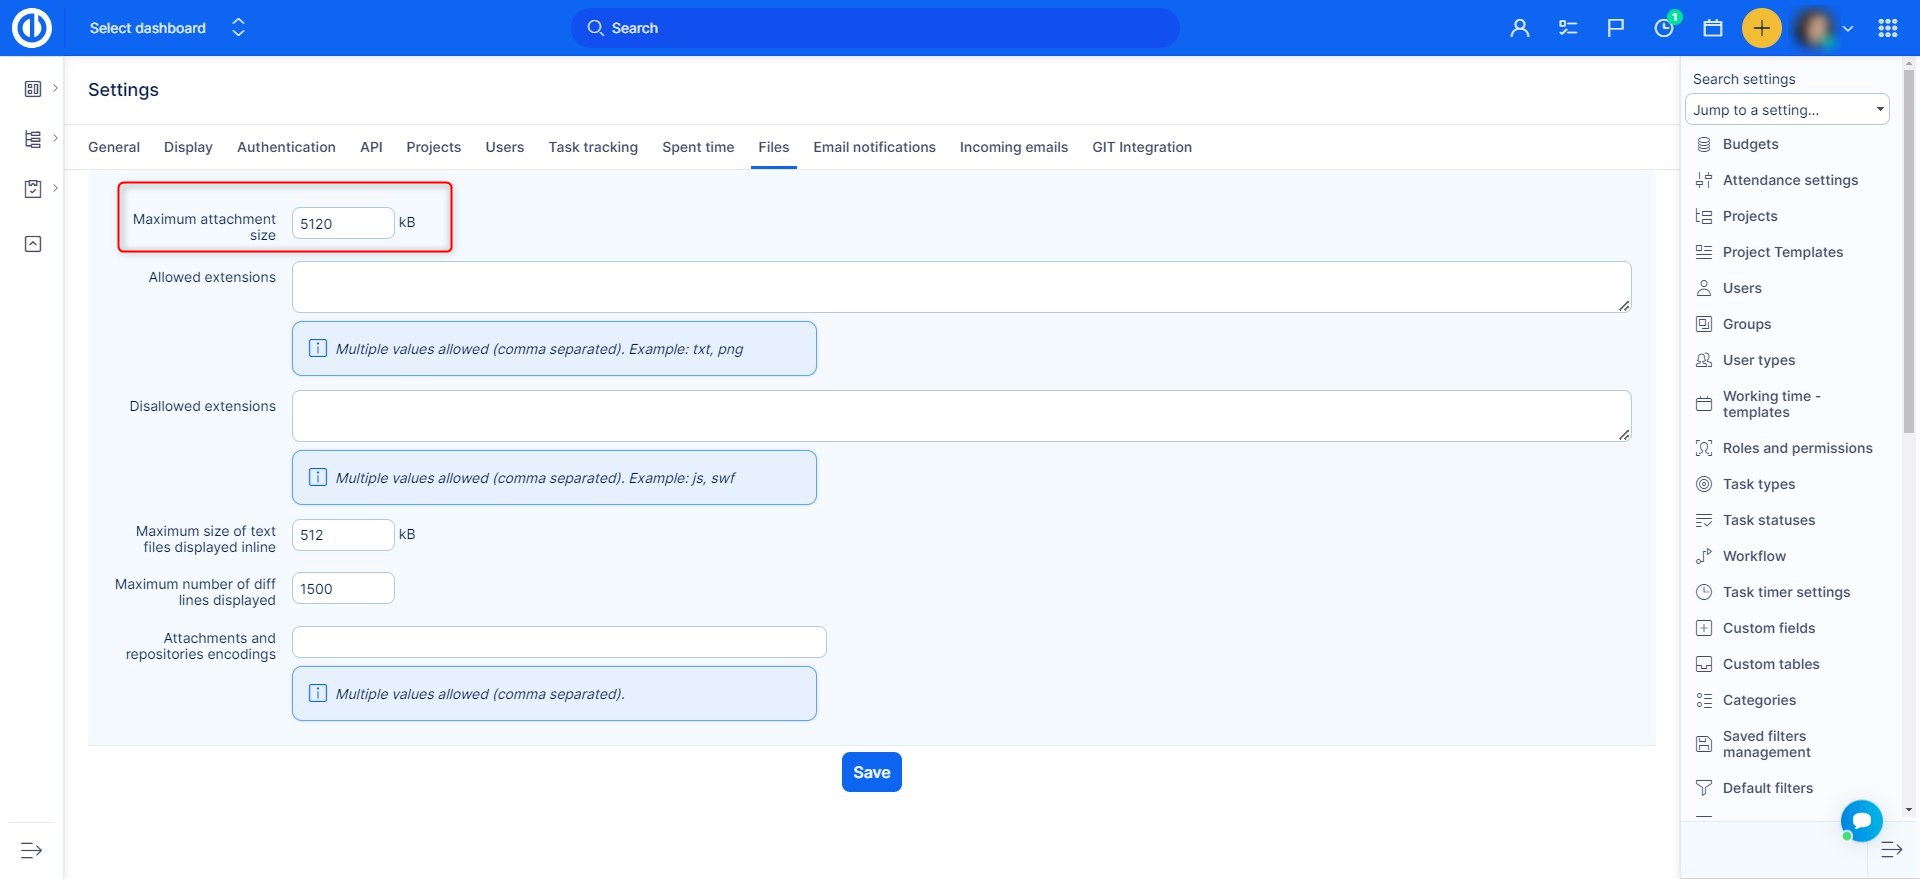This screenshot has height=879, width=1920.
Task: Click the Maximum attachment size field
Action: tap(342, 223)
